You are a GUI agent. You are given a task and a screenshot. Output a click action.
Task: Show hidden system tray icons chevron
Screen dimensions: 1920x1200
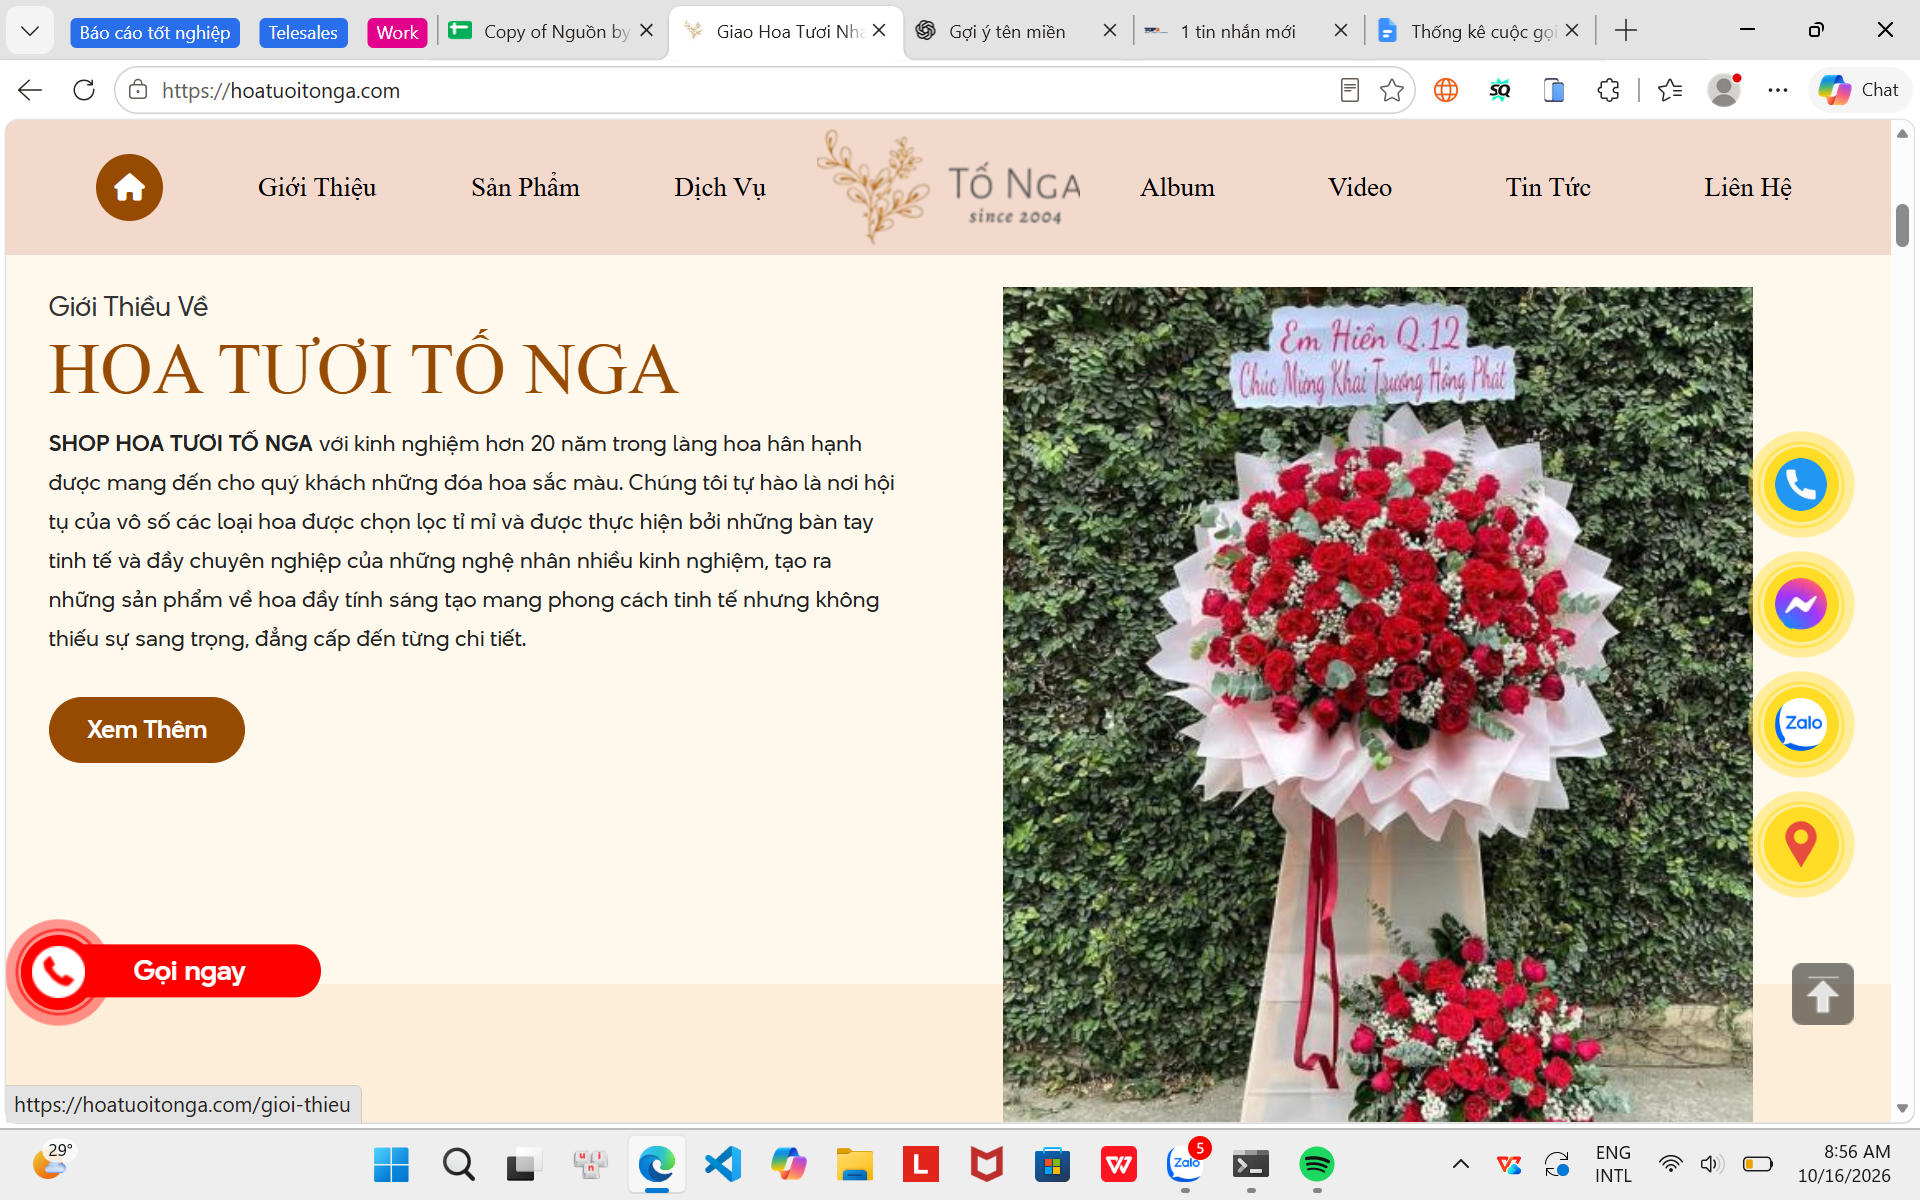click(x=1460, y=1164)
